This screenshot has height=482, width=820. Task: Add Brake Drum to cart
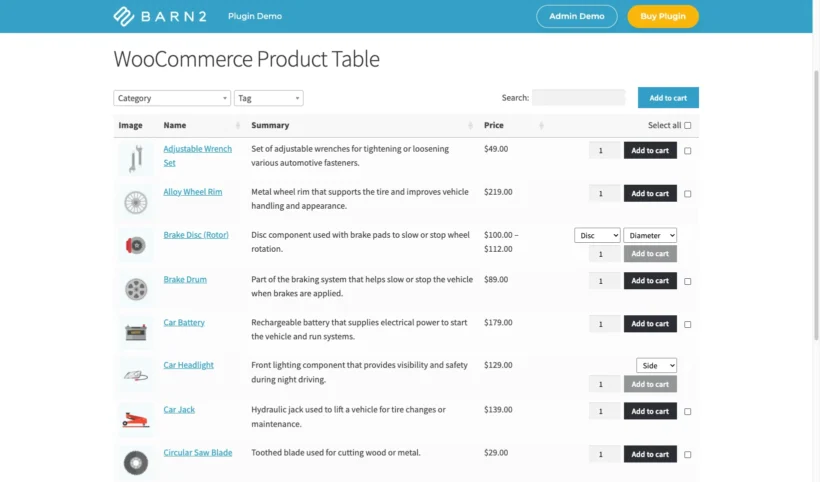tap(650, 281)
